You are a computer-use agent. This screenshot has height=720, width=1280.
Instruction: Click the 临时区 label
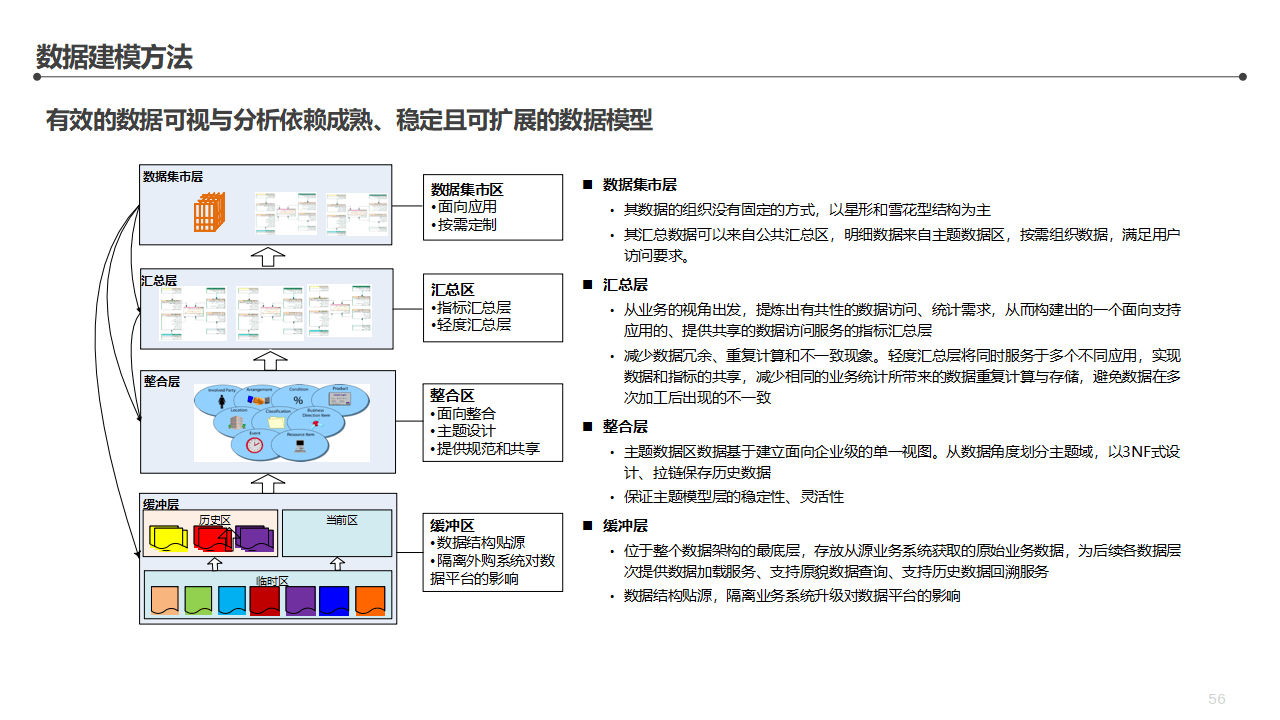pyautogui.click(x=271, y=580)
